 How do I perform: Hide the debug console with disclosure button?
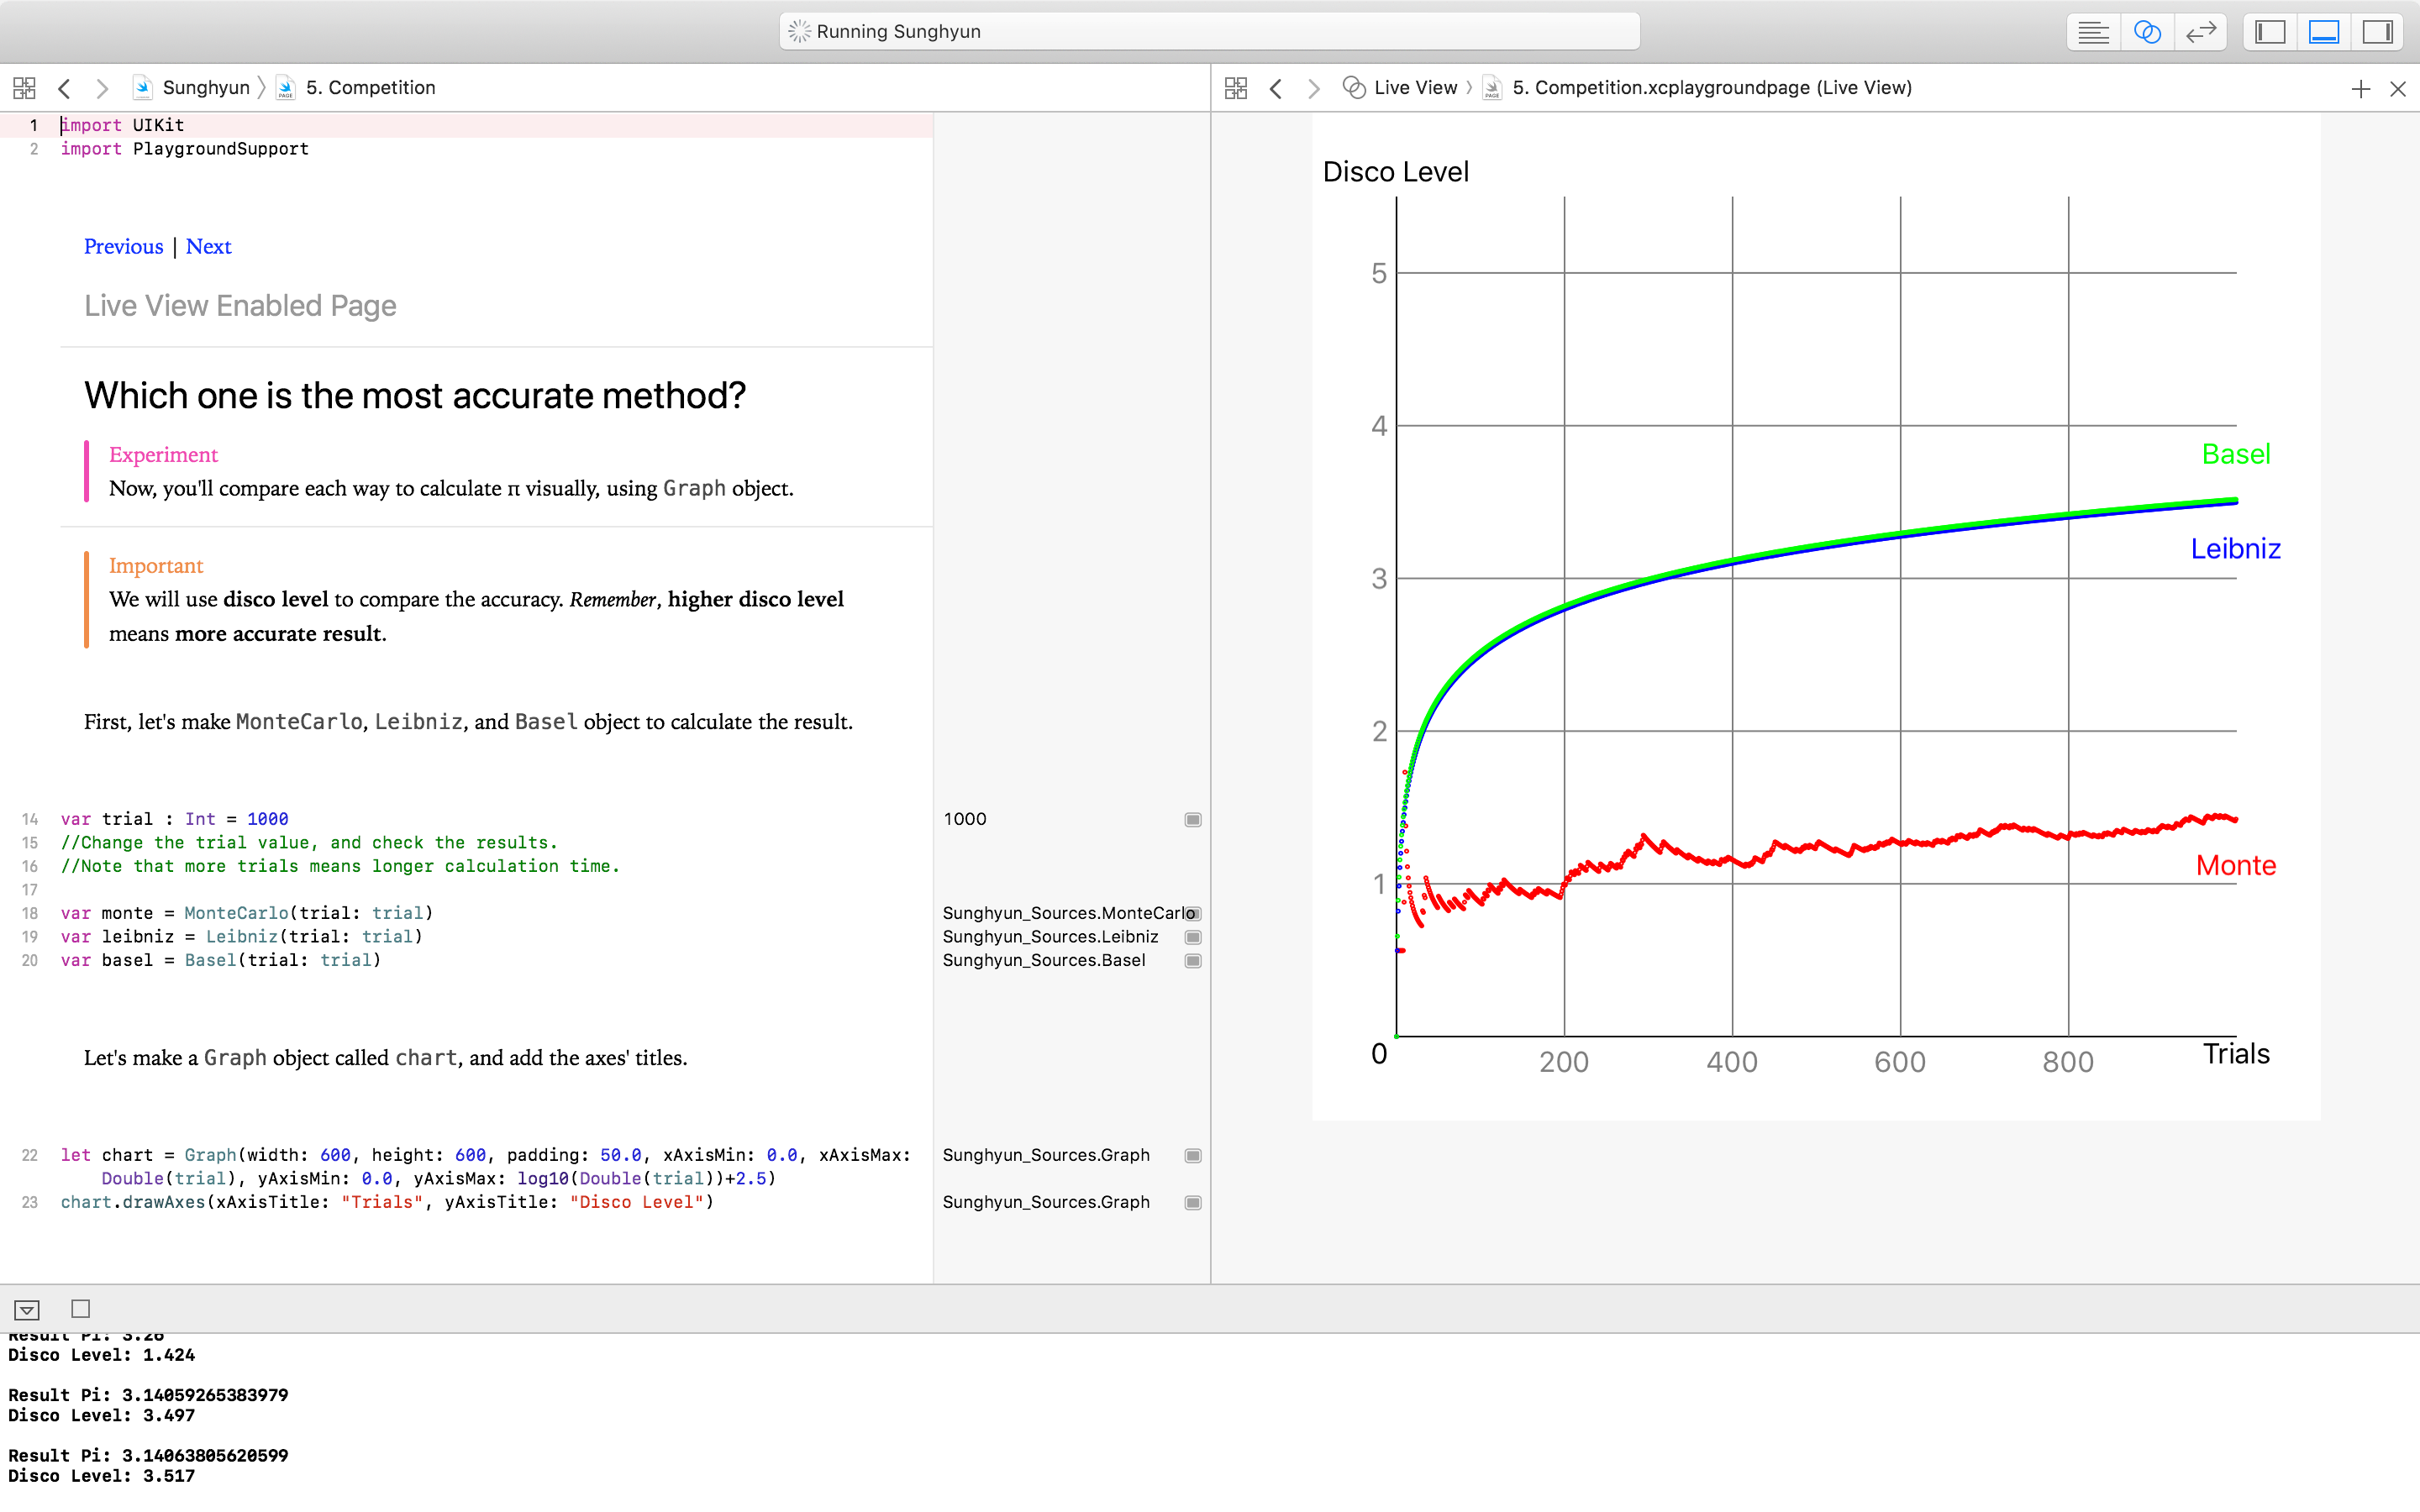tap(27, 1310)
